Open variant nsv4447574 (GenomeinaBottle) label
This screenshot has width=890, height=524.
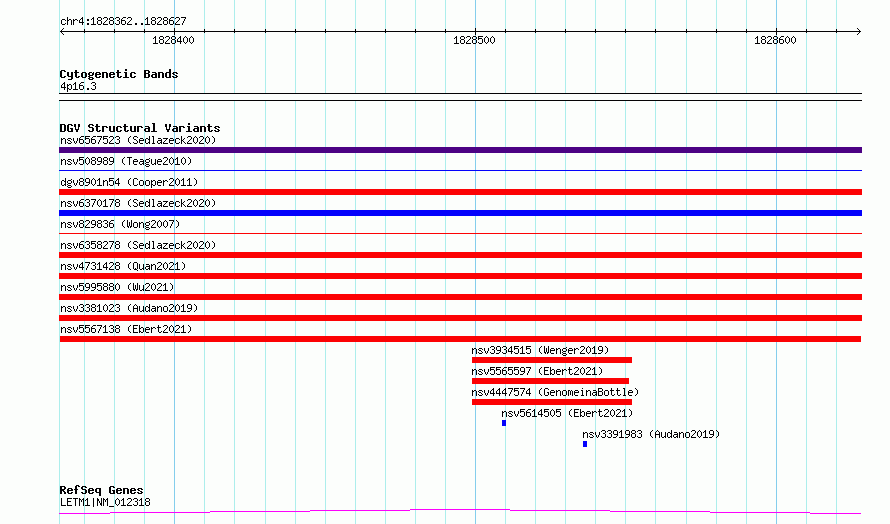555,392
